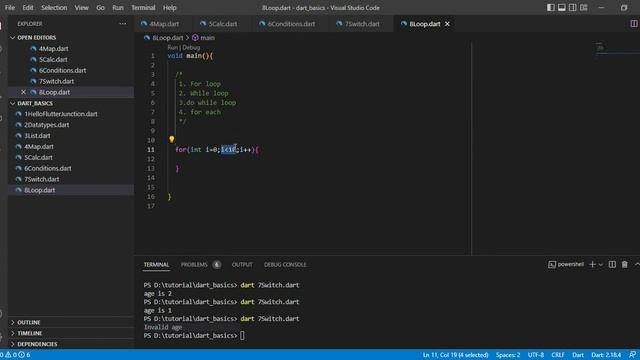Open customize layout icon
Image resolution: width=640 pixels, height=360 pixels.
pos(584,7)
